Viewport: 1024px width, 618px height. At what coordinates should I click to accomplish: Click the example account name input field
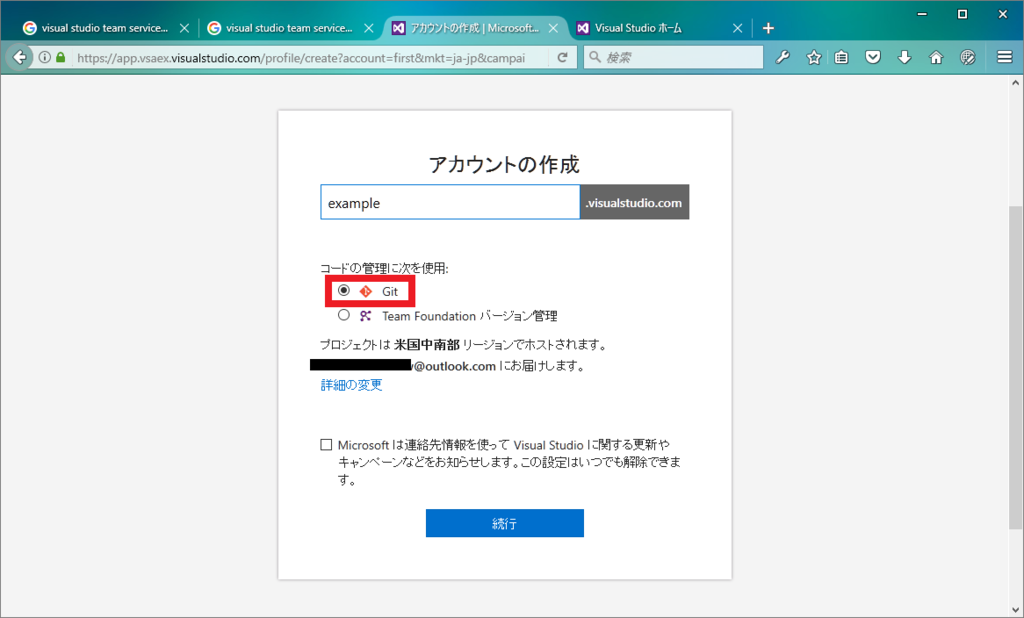(x=450, y=202)
